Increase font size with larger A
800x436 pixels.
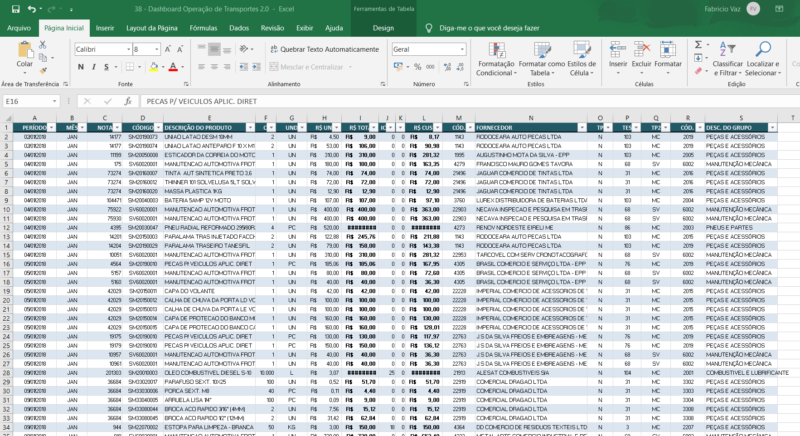click(167, 49)
